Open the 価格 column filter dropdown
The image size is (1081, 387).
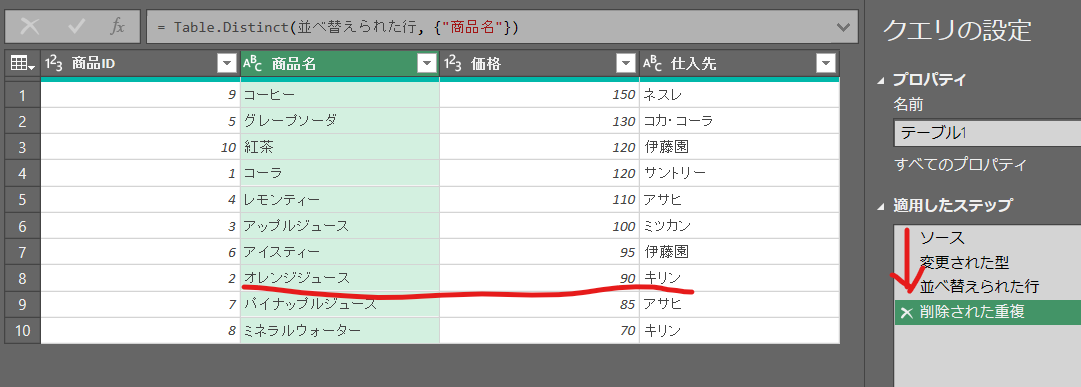(x=626, y=64)
